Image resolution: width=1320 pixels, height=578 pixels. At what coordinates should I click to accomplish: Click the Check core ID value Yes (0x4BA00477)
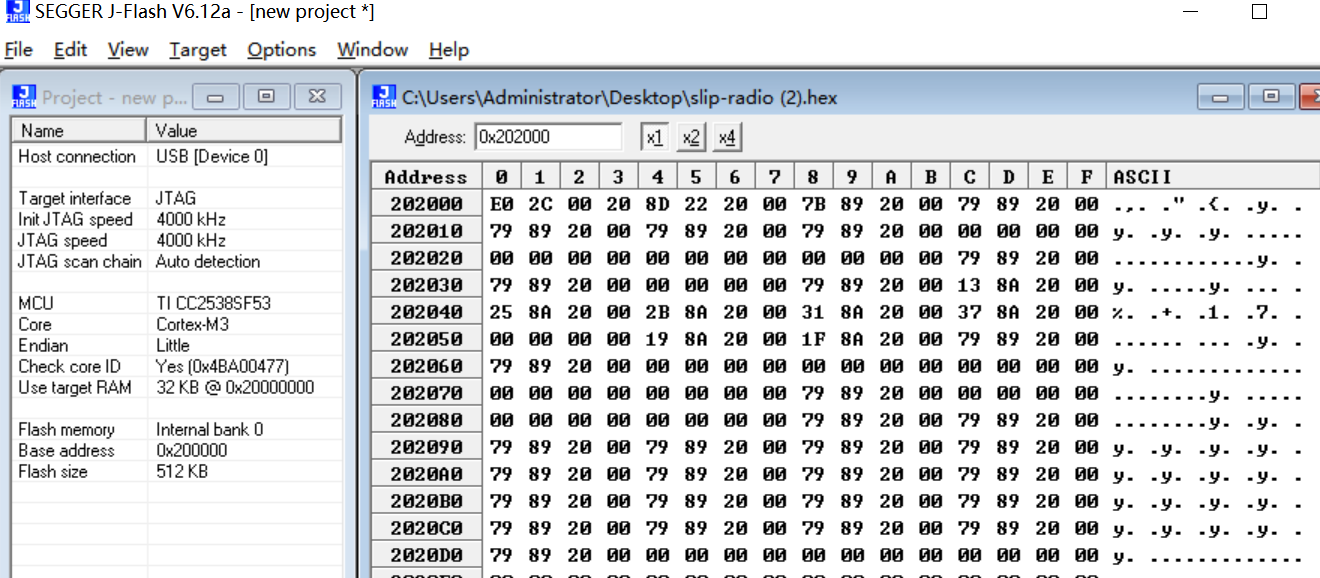(x=222, y=366)
